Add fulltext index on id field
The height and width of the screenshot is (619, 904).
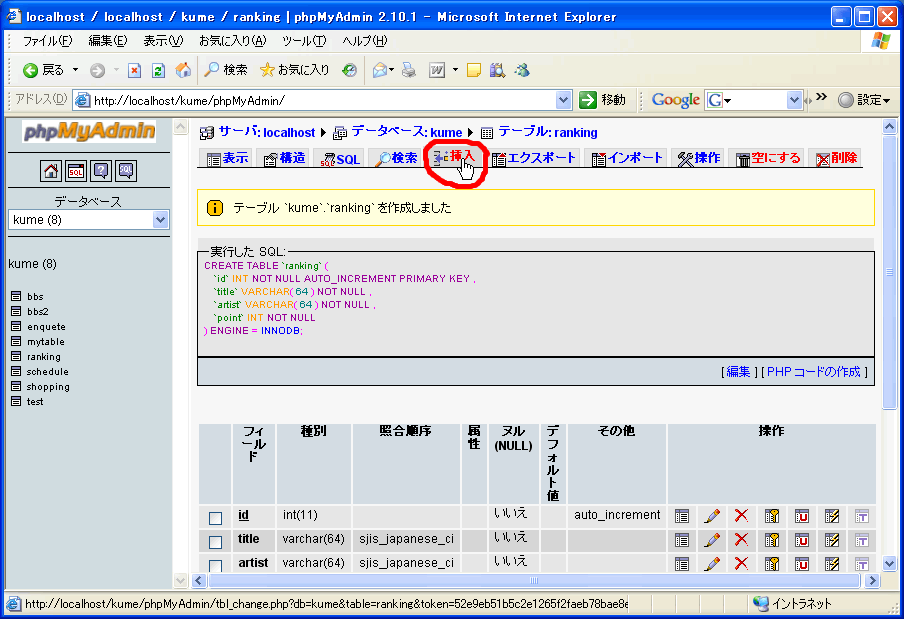click(861, 516)
